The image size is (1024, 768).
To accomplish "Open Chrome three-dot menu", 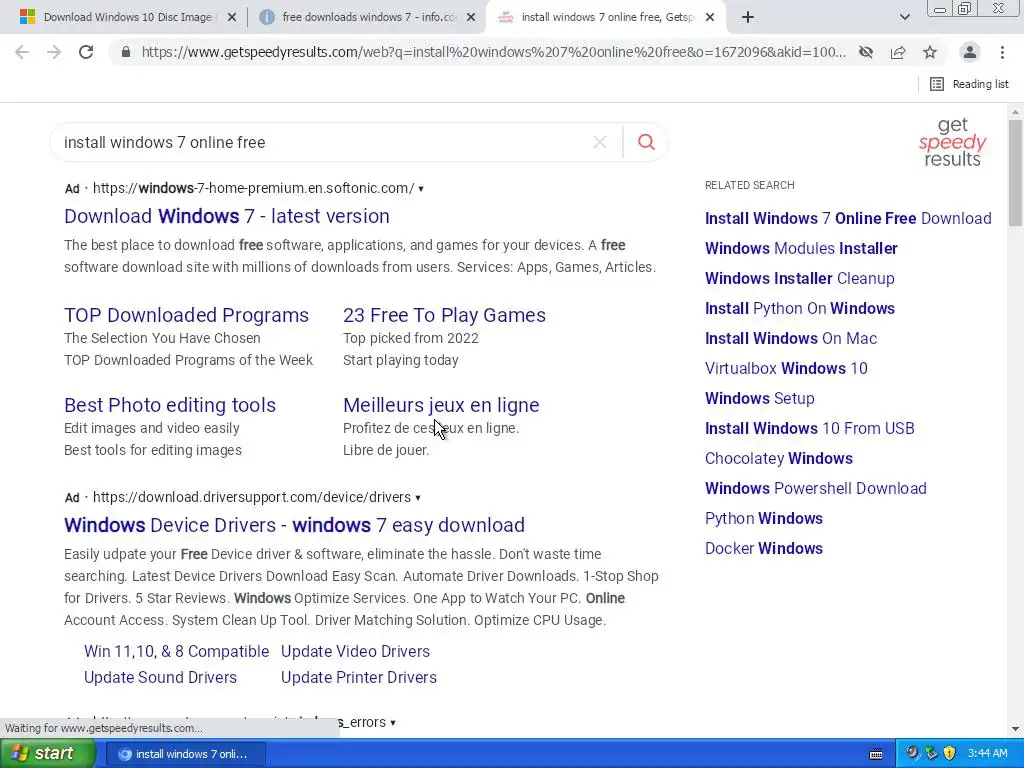I will (x=1002, y=52).
